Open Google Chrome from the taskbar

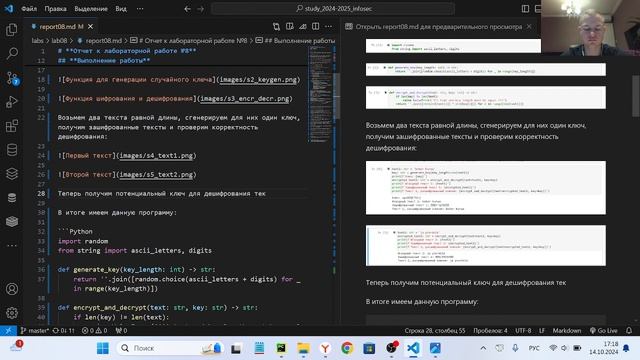[347, 348]
